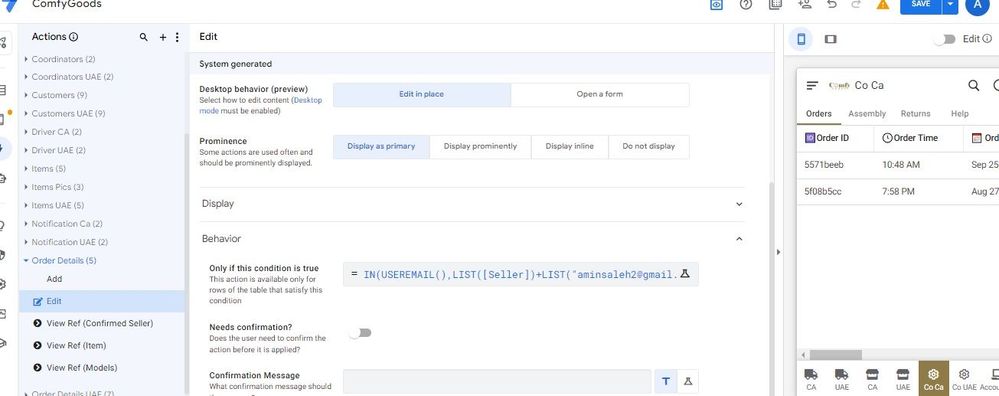This screenshot has width=999, height=396.
Task: Switch to the Returns tab
Action: click(x=916, y=114)
